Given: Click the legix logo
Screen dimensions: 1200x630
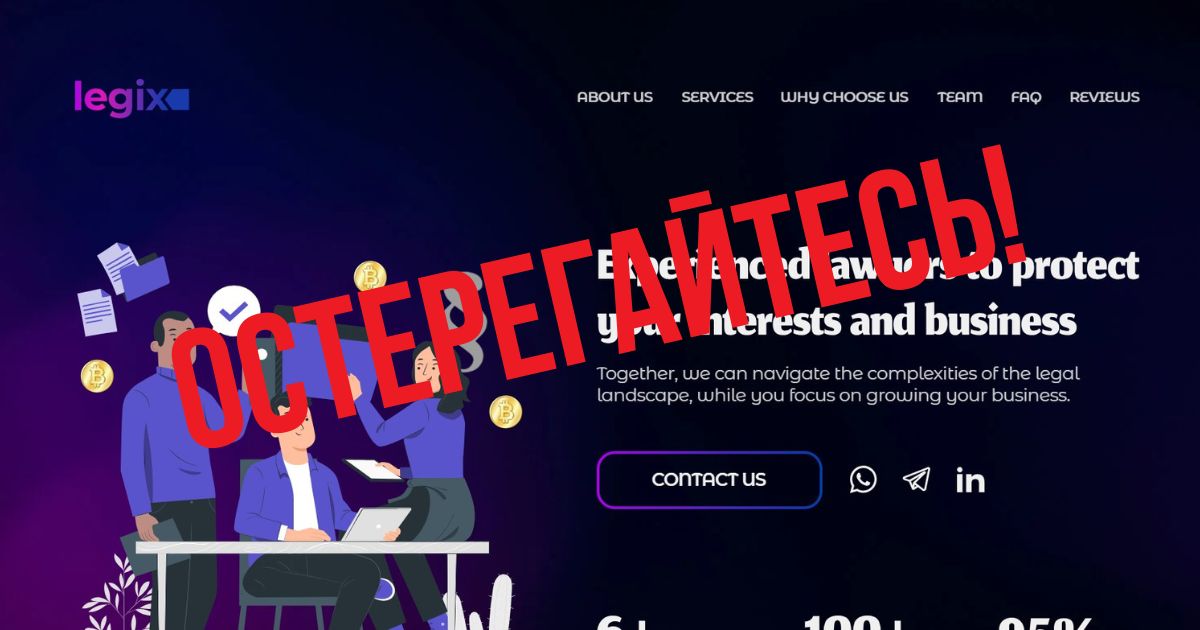Looking at the screenshot, I should [x=131, y=98].
